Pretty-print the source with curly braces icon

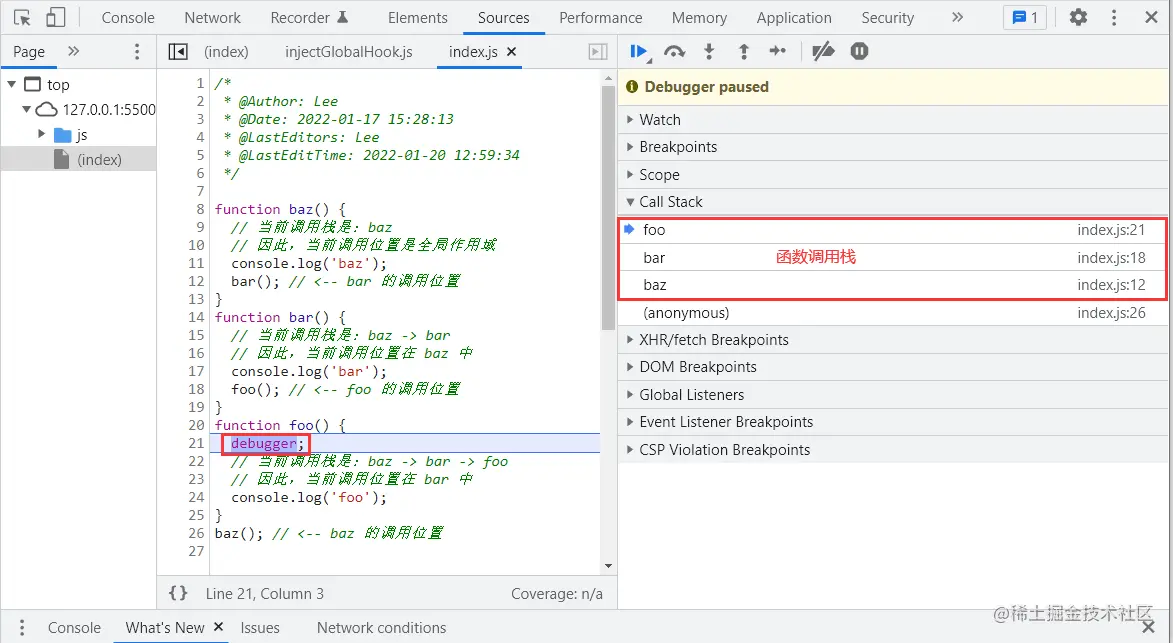[x=178, y=593]
